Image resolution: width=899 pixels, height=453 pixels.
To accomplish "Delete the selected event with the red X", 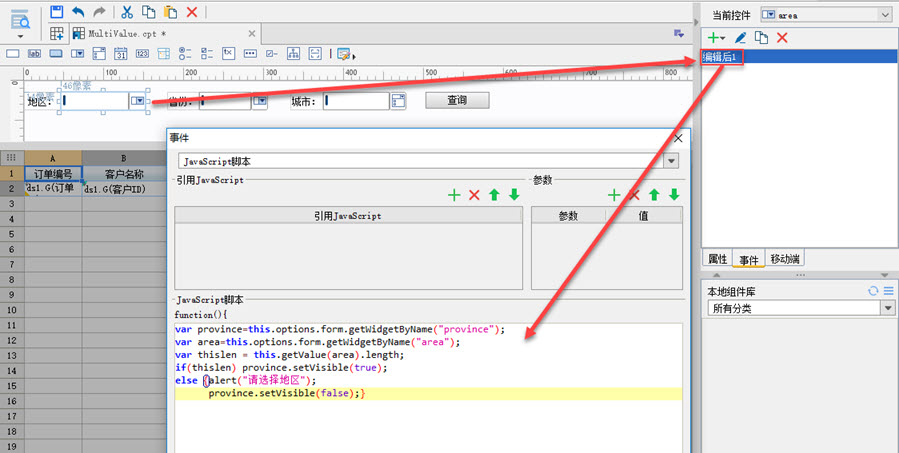I will 782,38.
